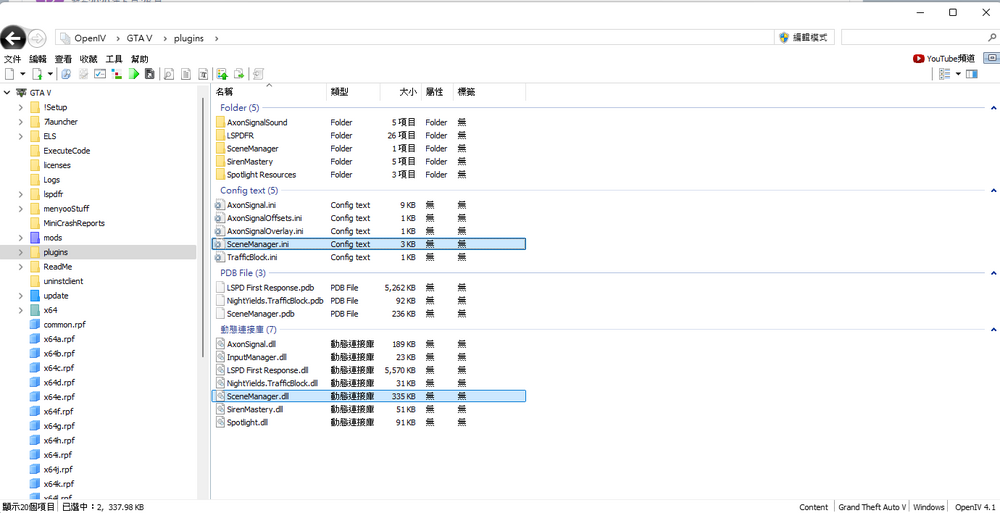Viewport: 1000px width, 513px height.
Task: Open the 收藏 menu
Action: [x=89, y=59]
